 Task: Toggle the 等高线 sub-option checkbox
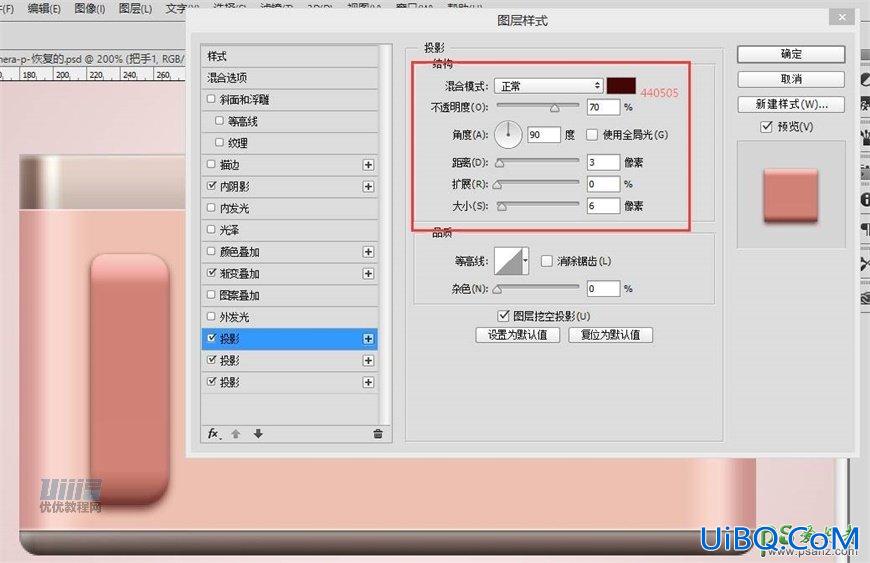(x=219, y=120)
